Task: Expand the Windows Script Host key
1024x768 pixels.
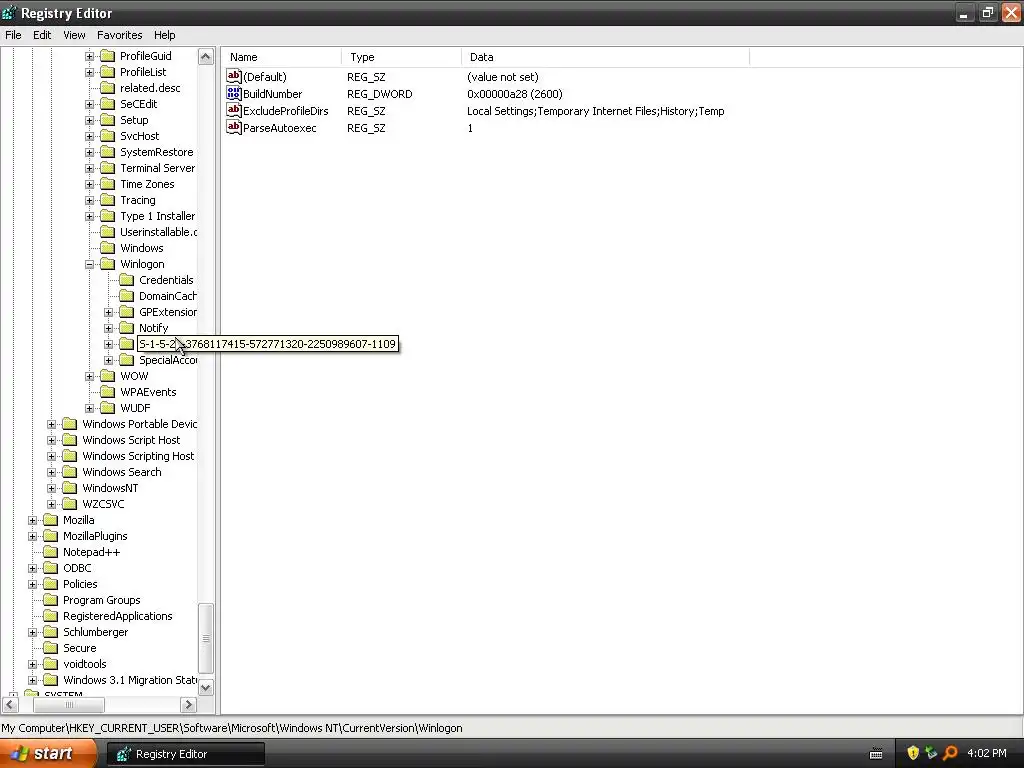Action: point(52,440)
